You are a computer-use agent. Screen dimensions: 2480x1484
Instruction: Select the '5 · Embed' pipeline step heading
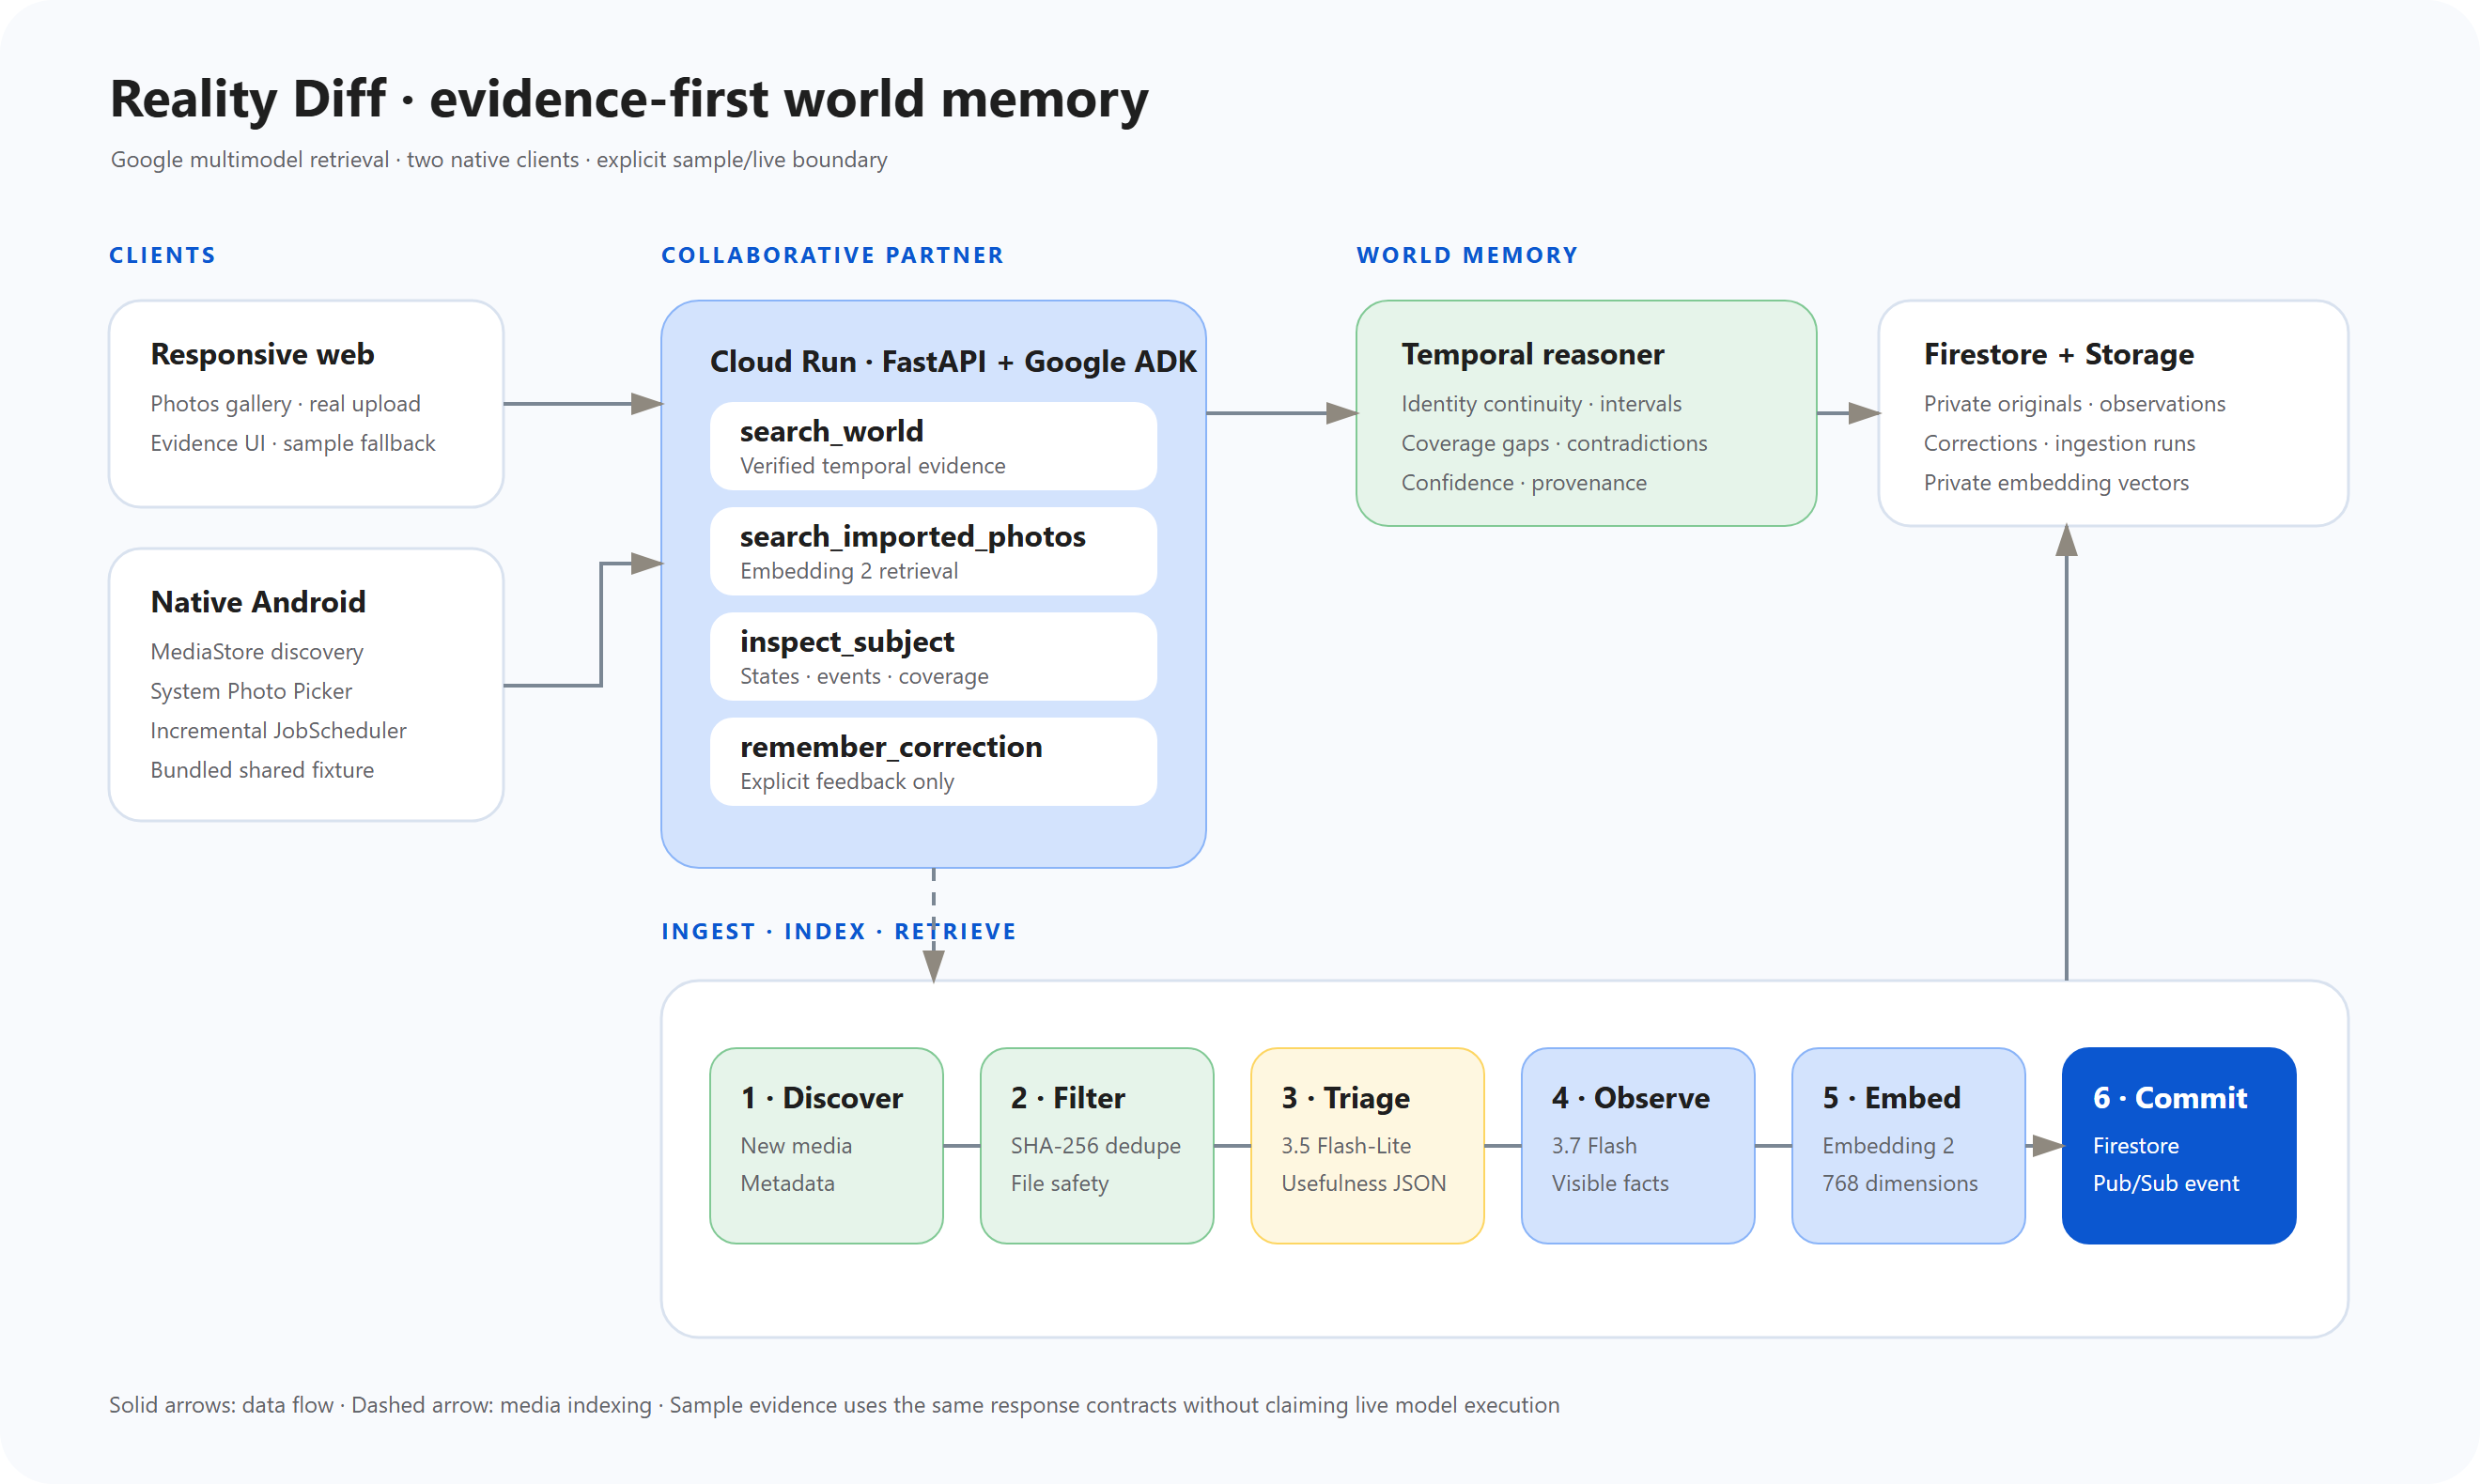(x=1891, y=1098)
